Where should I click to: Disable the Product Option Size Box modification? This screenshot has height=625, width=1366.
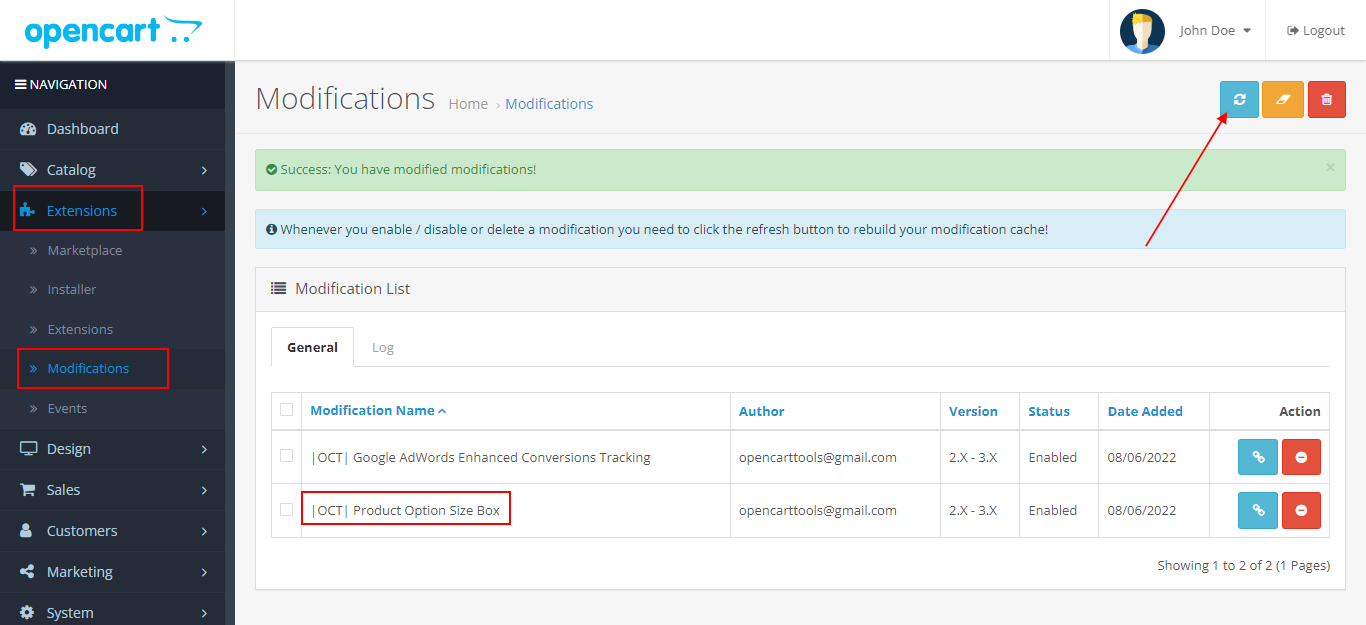(x=1301, y=510)
